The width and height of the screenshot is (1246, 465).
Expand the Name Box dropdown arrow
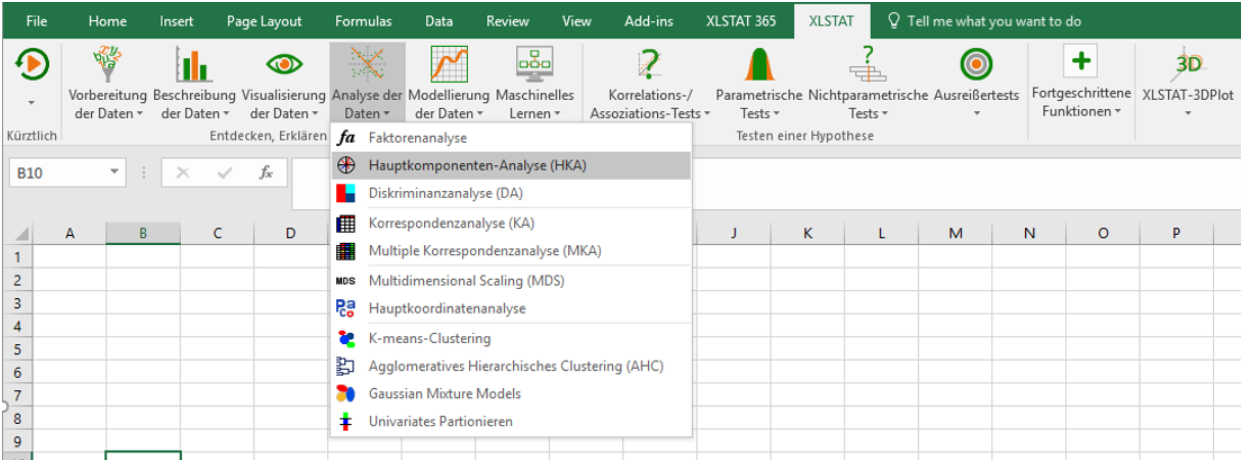point(115,173)
